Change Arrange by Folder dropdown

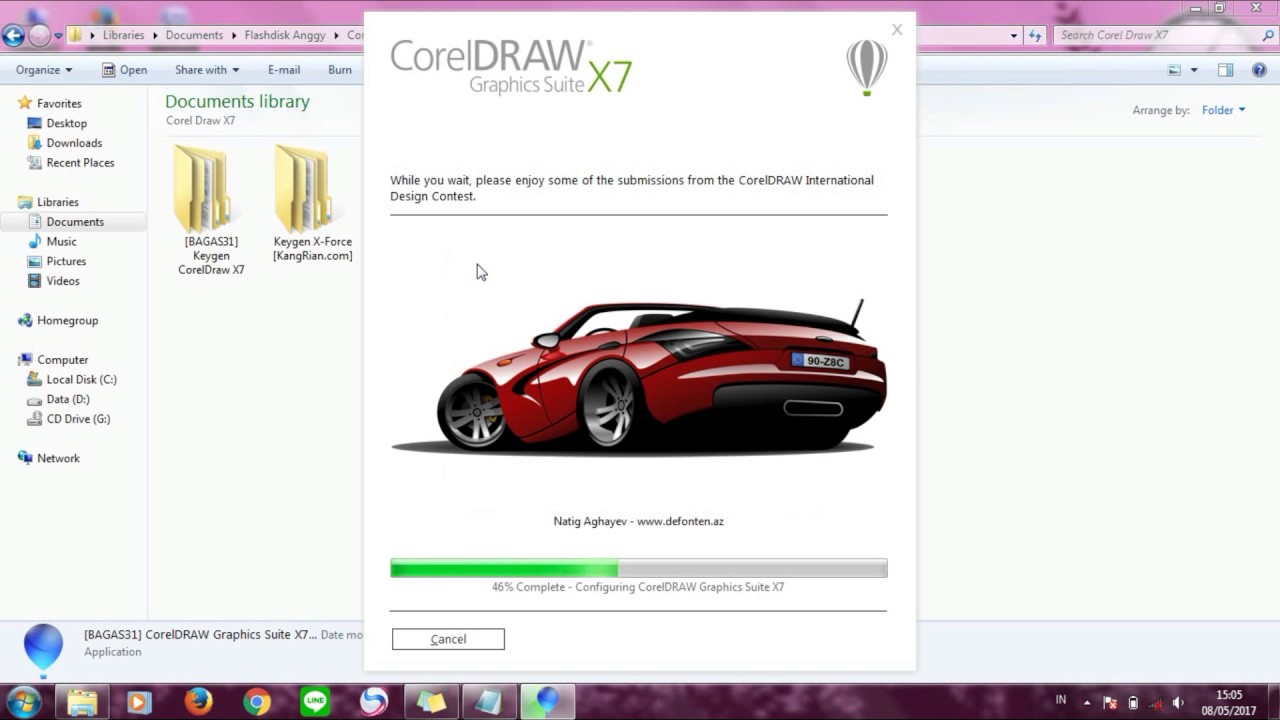1224,110
